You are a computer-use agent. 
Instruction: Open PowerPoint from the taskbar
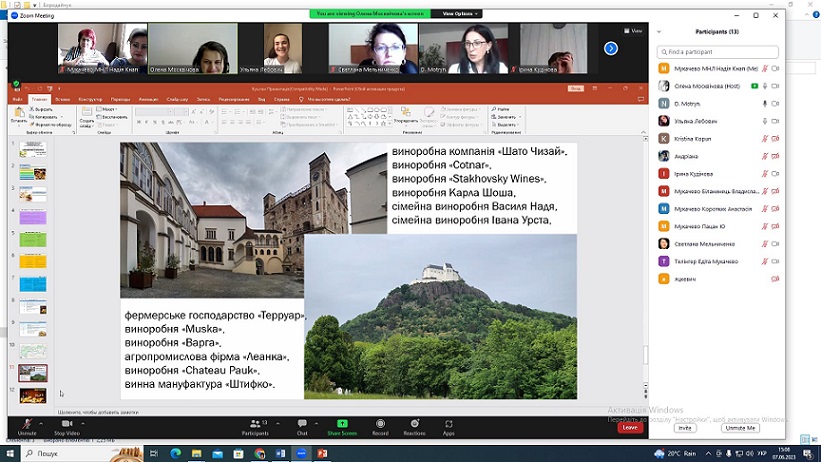coord(323,453)
